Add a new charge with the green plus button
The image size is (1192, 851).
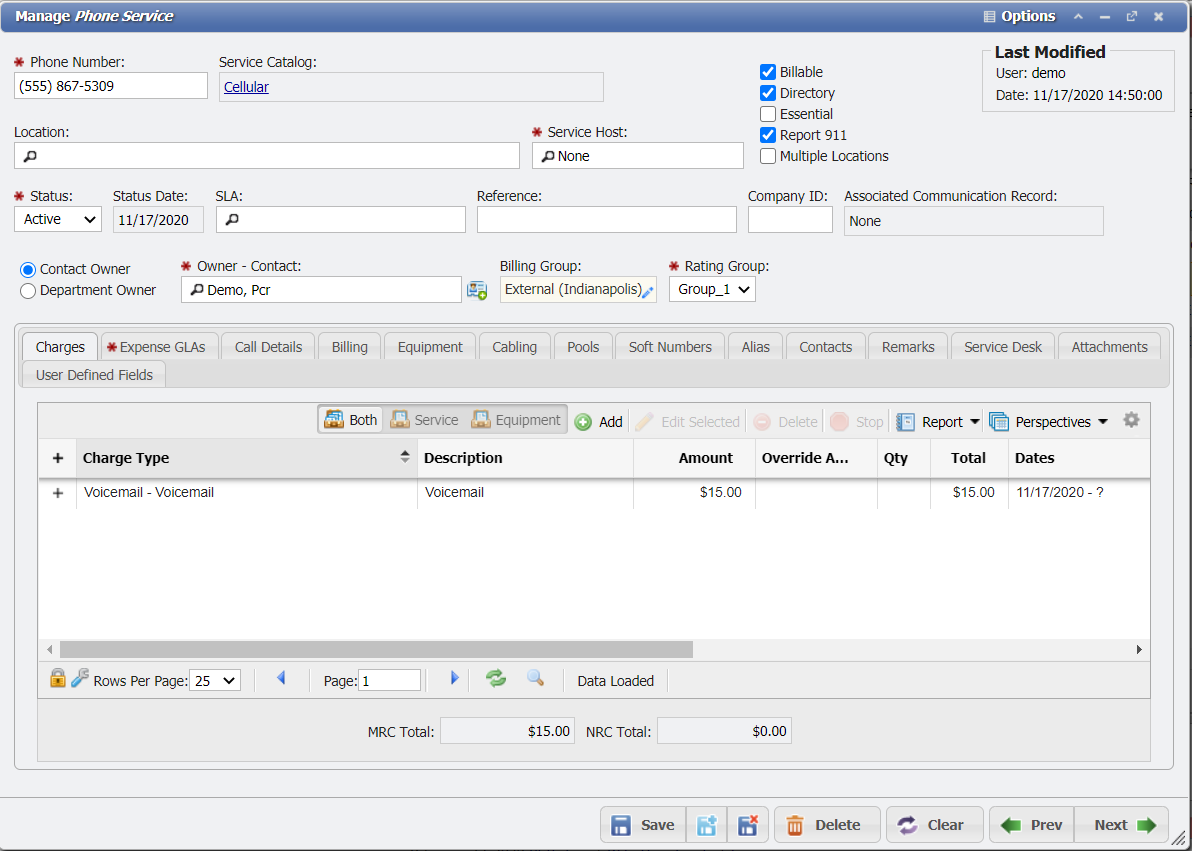[x=598, y=421]
